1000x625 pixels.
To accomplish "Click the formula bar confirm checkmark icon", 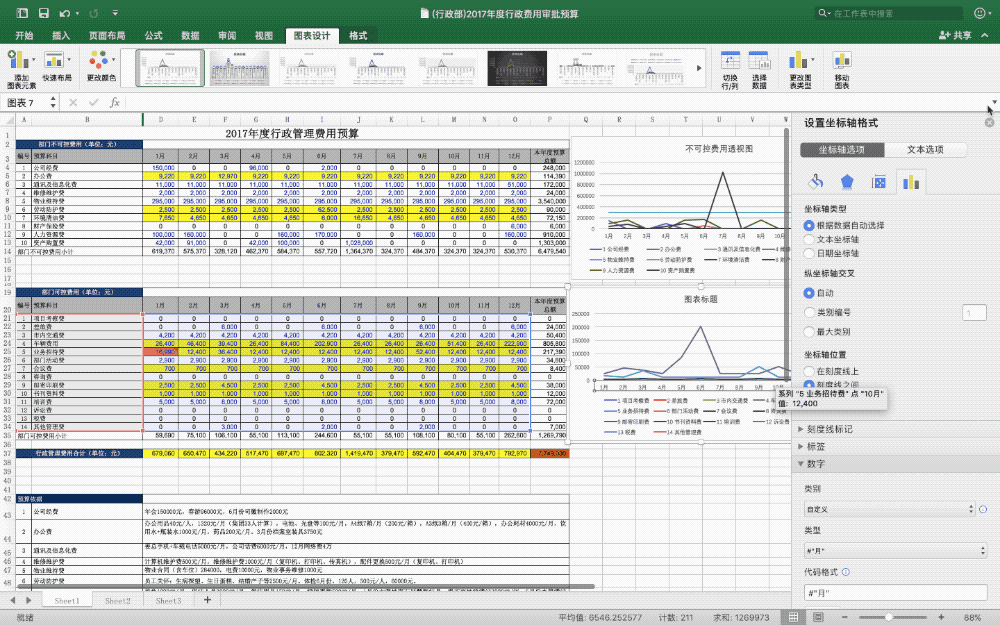I will [94, 102].
